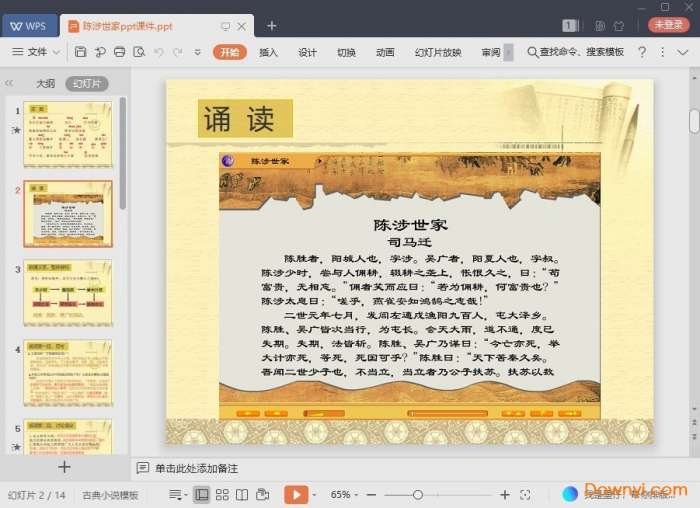Start slideshow with orange play button

[295, 494]
